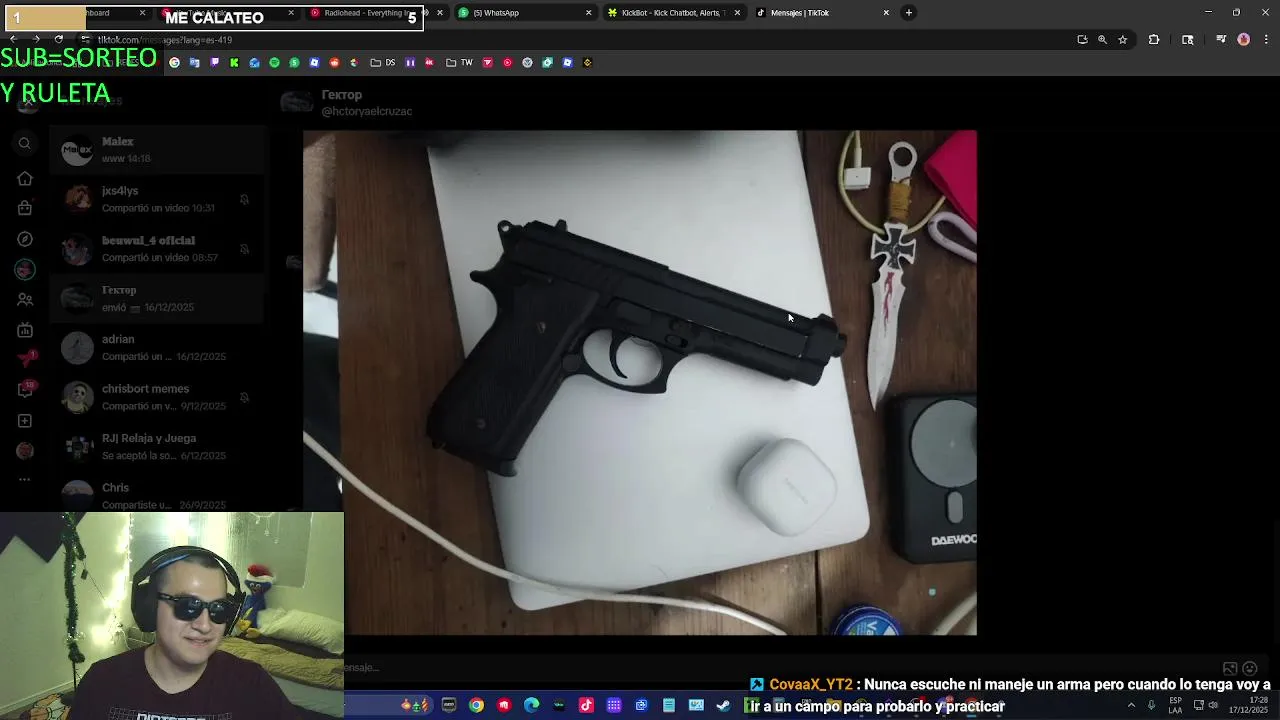Open Google Chrome from taskbar
Image resolution: width=1280 pixels, height=720 pixels.
[x=476, y=705]
